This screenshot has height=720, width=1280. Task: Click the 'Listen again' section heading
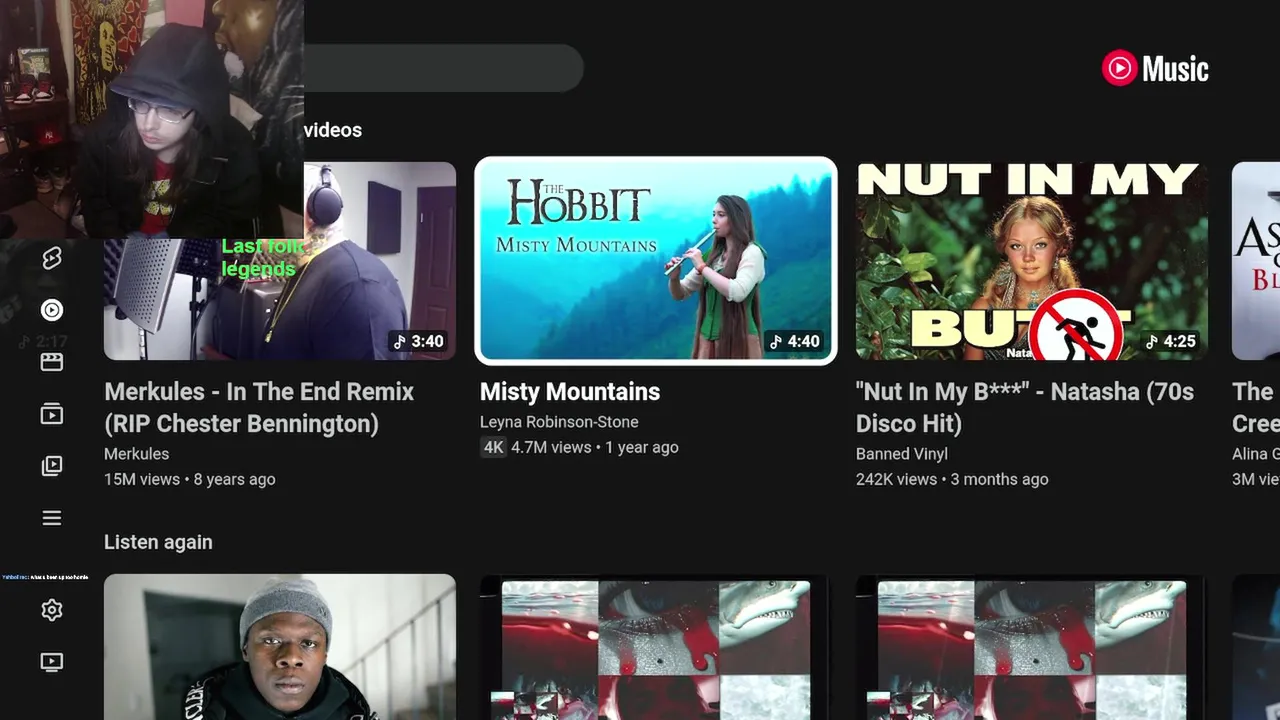pyautogui.click(x=158, y=542)
